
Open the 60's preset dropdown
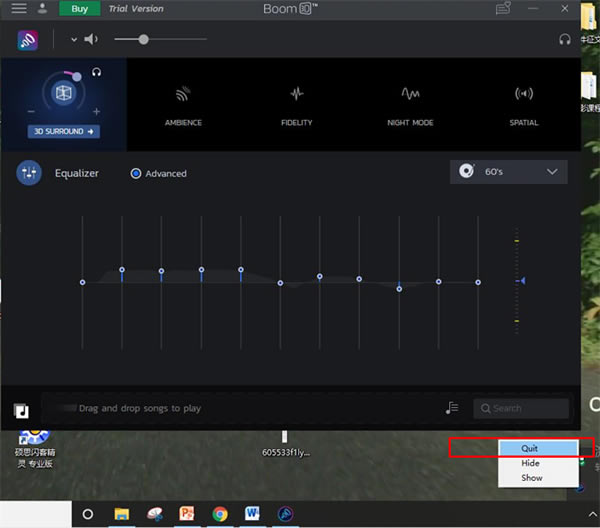tap(508, 172)
